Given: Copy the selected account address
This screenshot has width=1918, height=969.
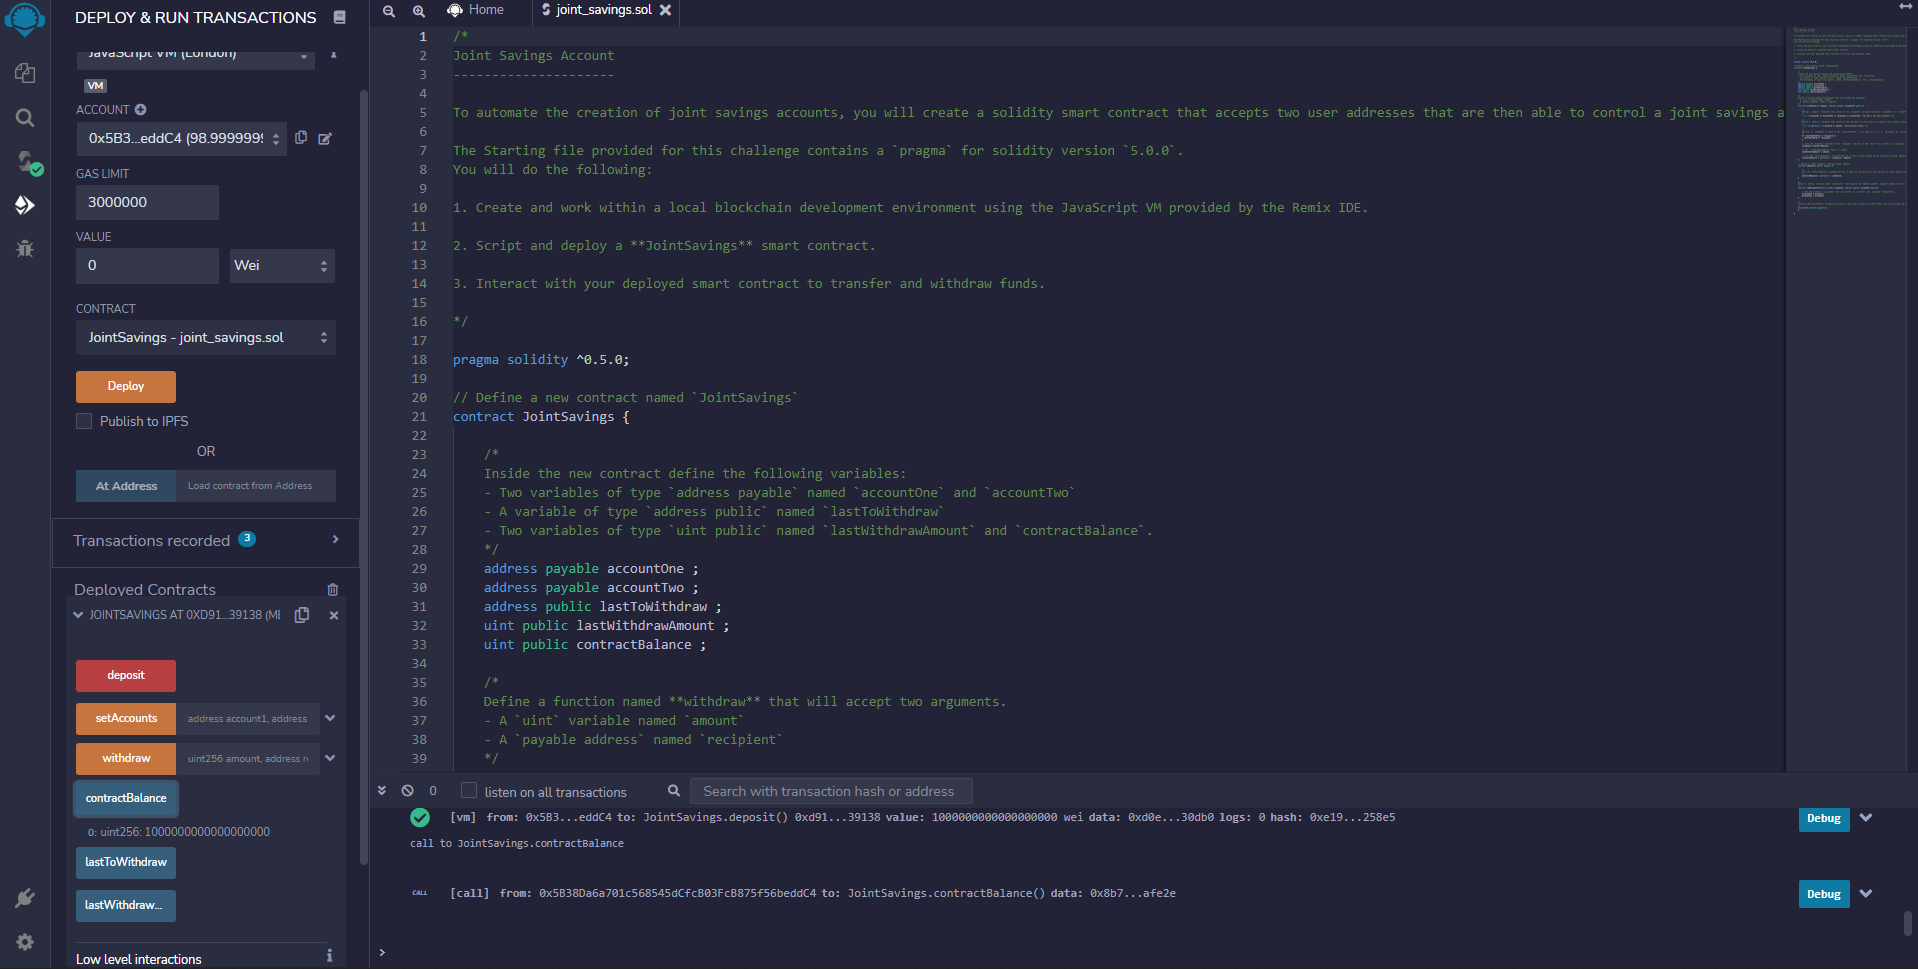Looking at the screenshot, I should [x=301, y=138].
